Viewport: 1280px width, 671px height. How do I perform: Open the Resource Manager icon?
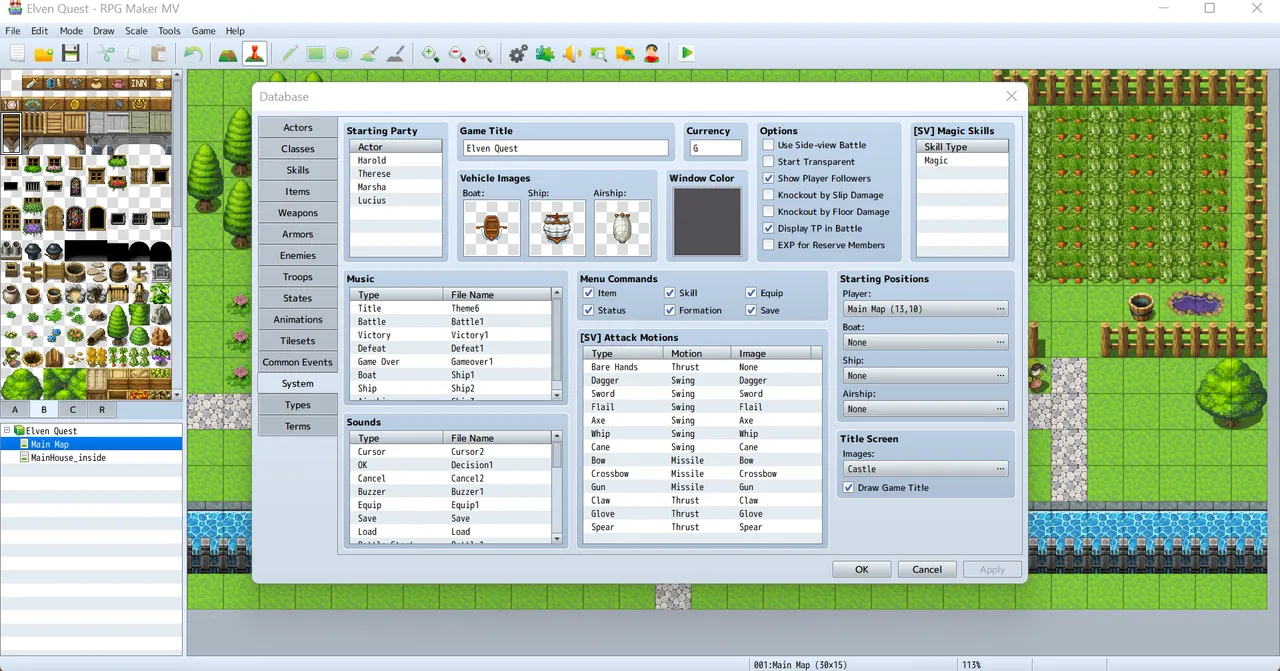coord(625,54)
